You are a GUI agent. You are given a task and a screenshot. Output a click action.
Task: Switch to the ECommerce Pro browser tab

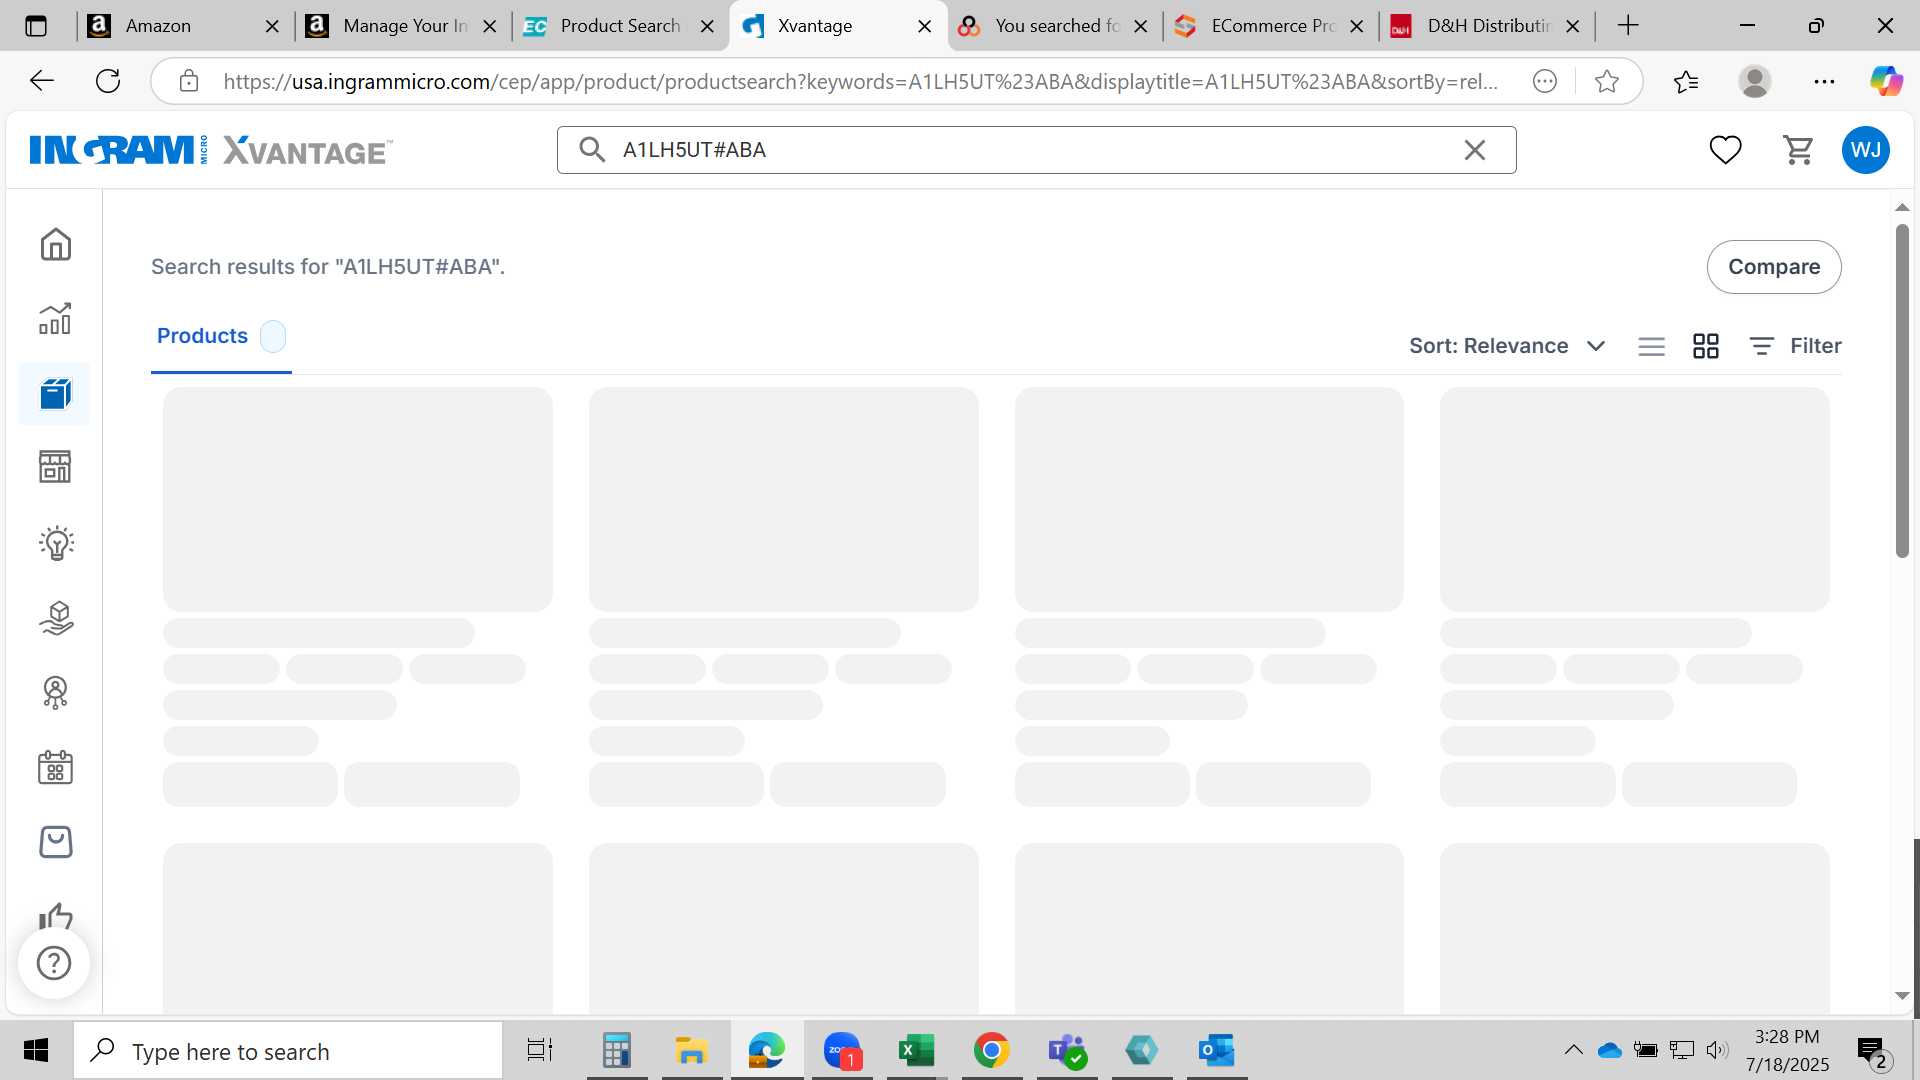click(1270, 26)
